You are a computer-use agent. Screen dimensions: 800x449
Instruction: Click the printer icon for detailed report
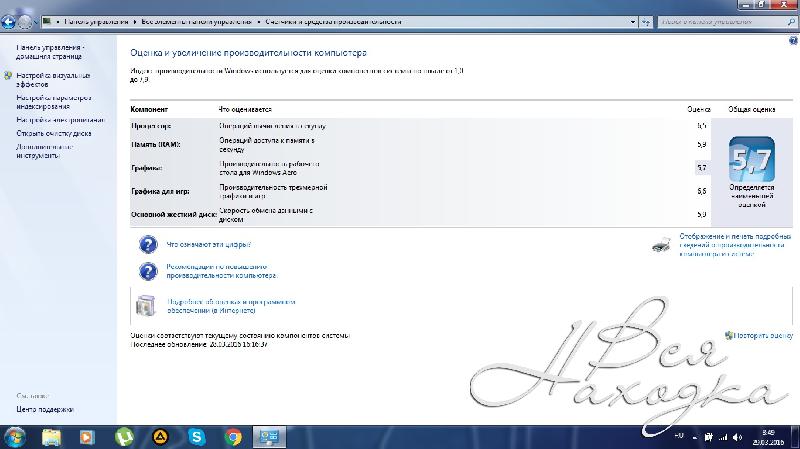tap(661, 243)
